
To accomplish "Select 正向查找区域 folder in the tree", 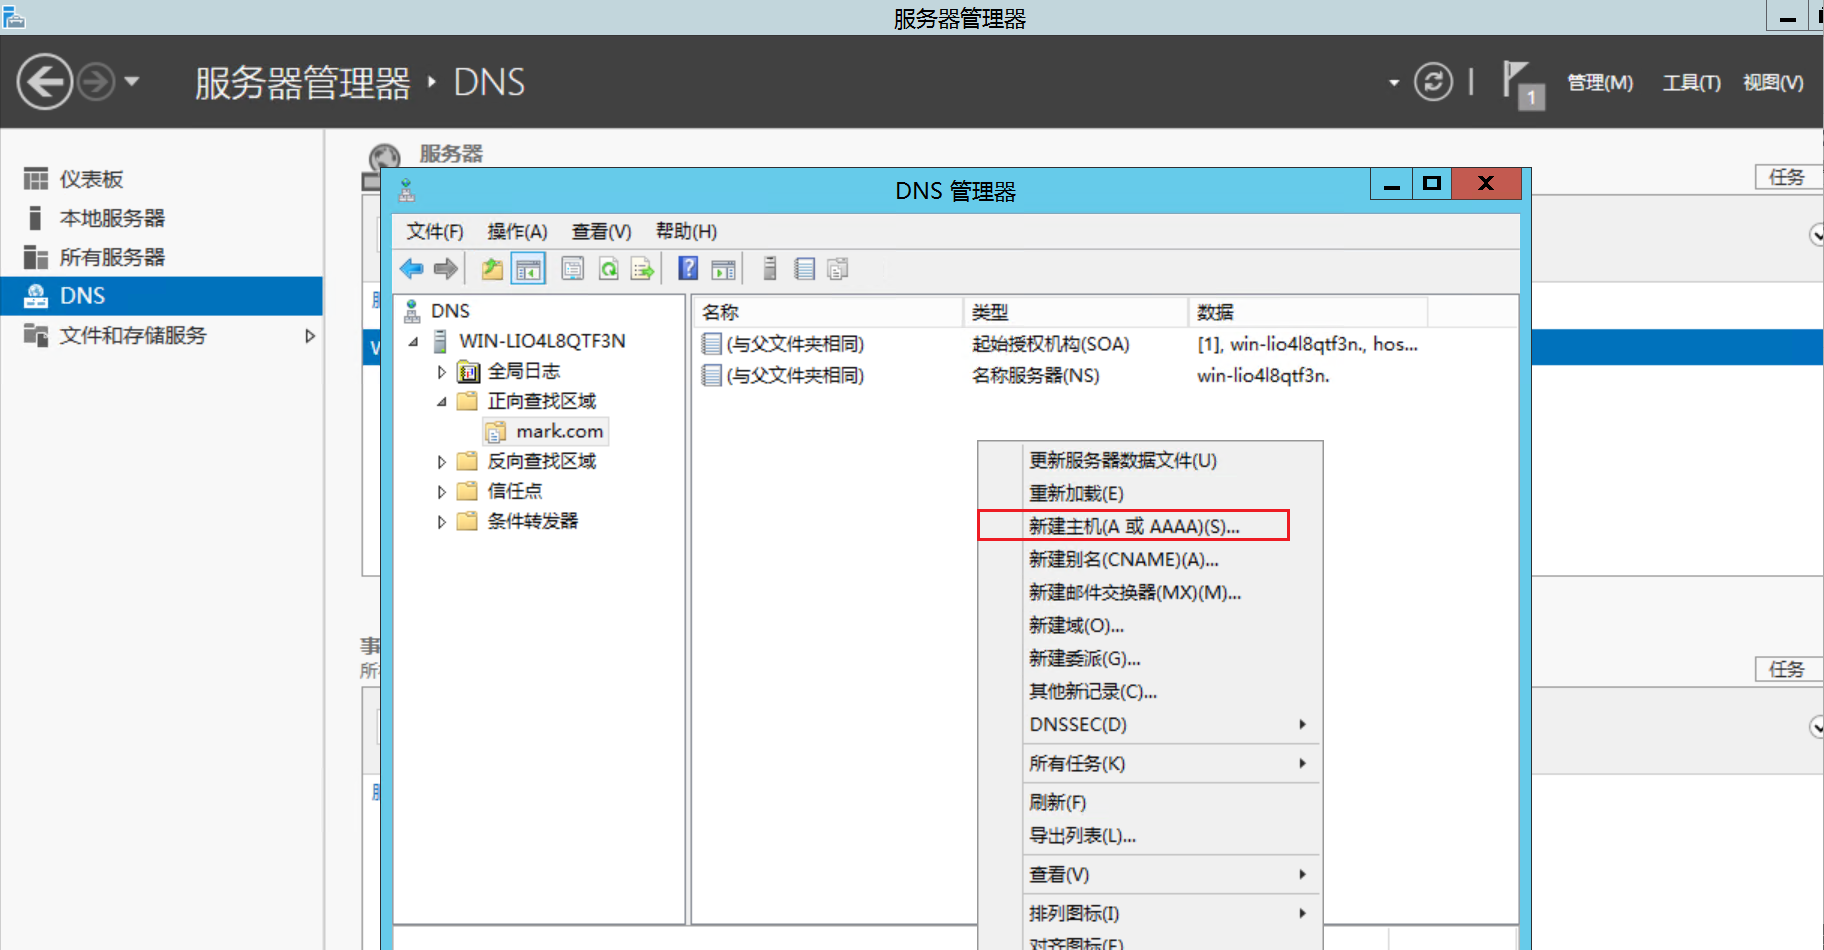I will point(541,401).
